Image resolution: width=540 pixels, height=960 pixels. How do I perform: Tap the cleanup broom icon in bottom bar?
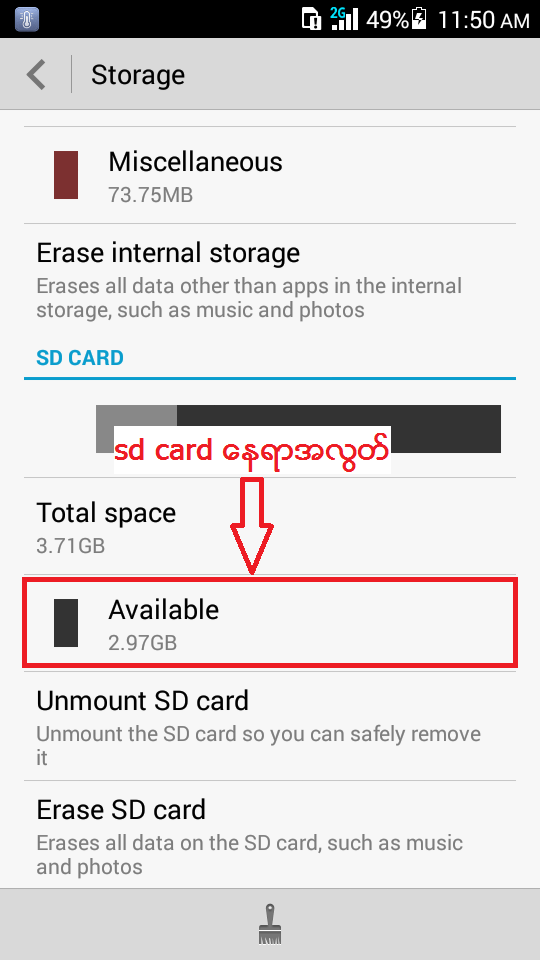click(270, 924)
